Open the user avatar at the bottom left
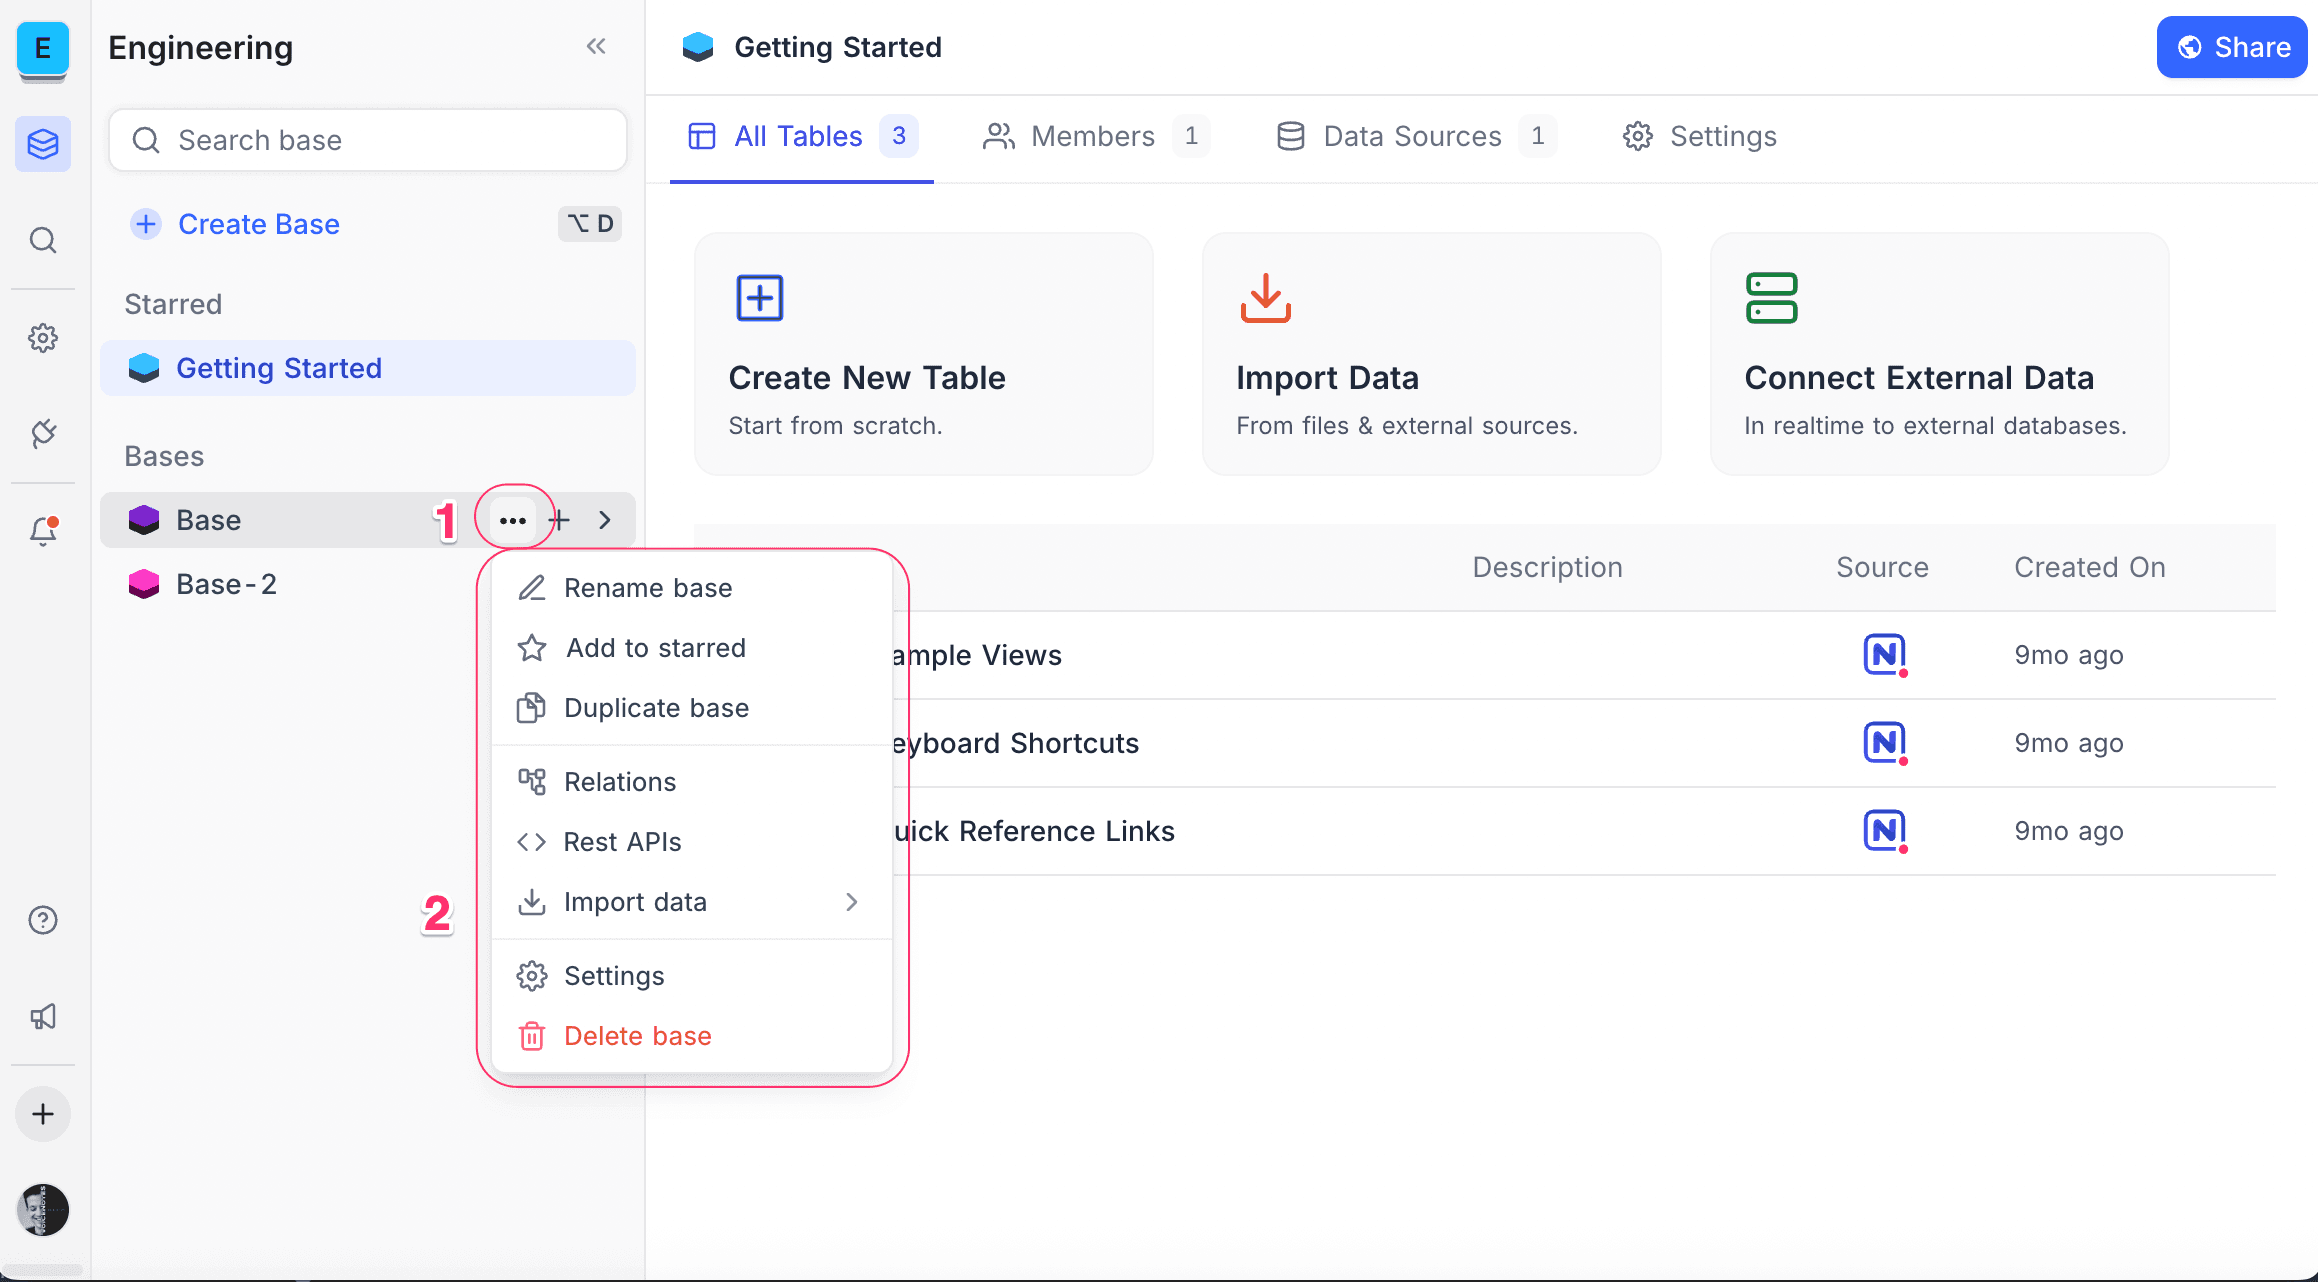 point(43,1210)
